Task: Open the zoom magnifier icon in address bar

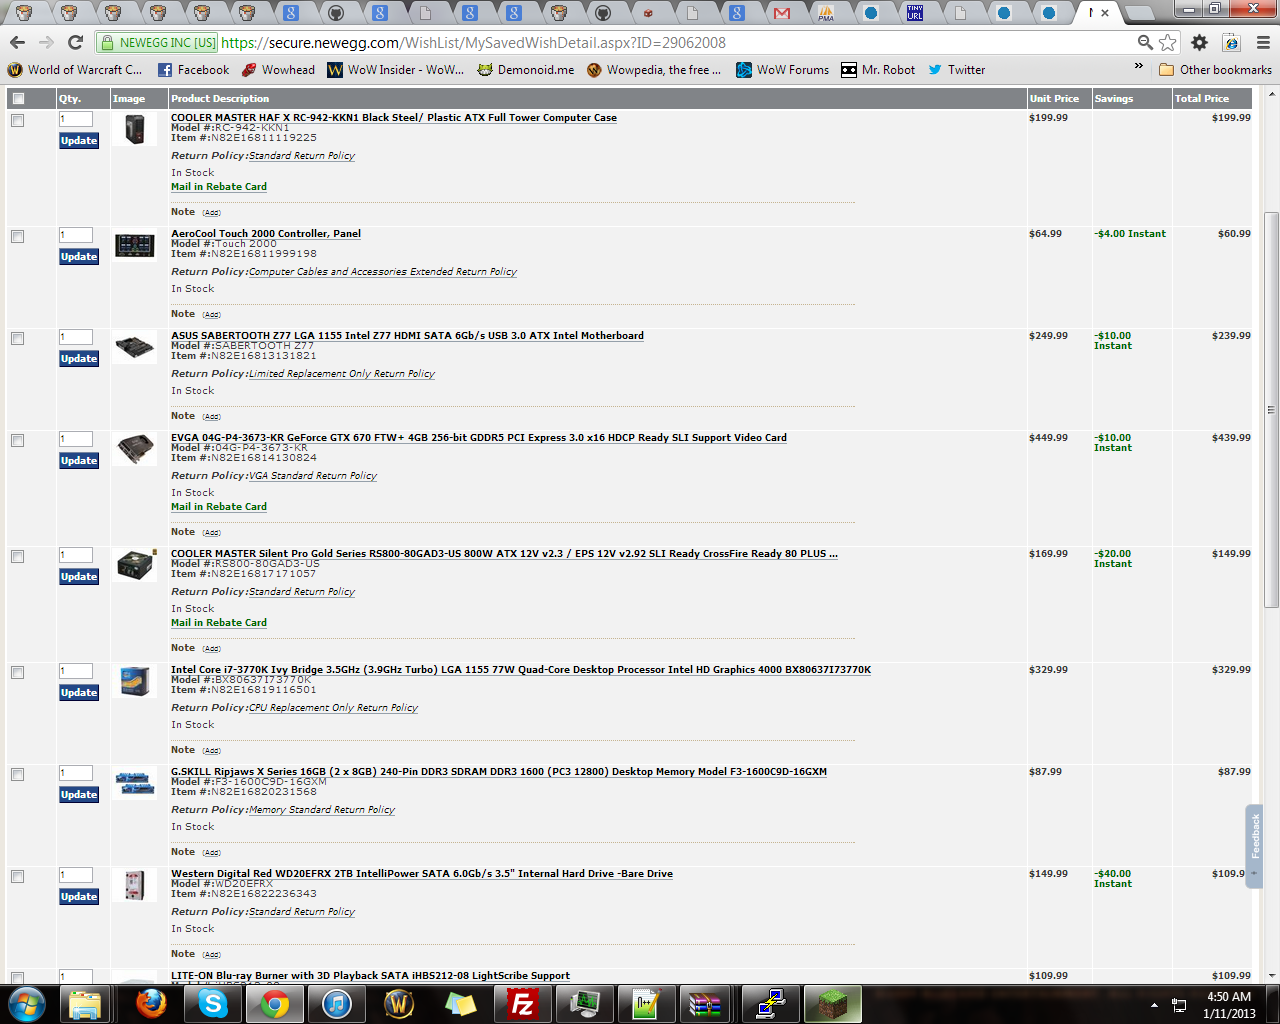Action: pyautogui.click(x=1145, y=42)
